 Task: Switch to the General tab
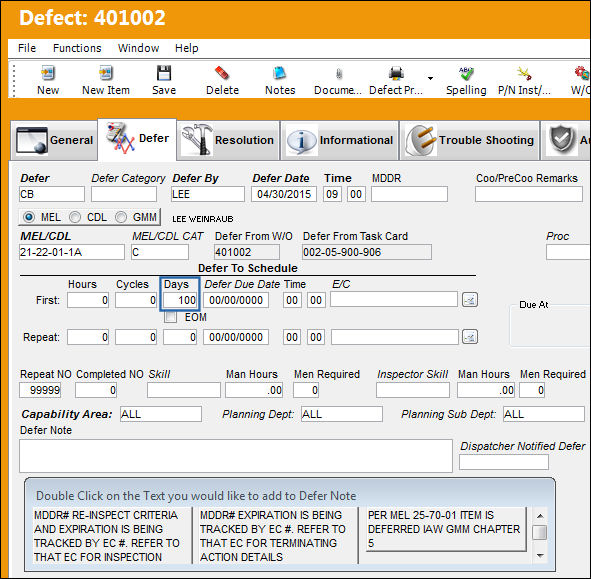[x=54, y=140]
